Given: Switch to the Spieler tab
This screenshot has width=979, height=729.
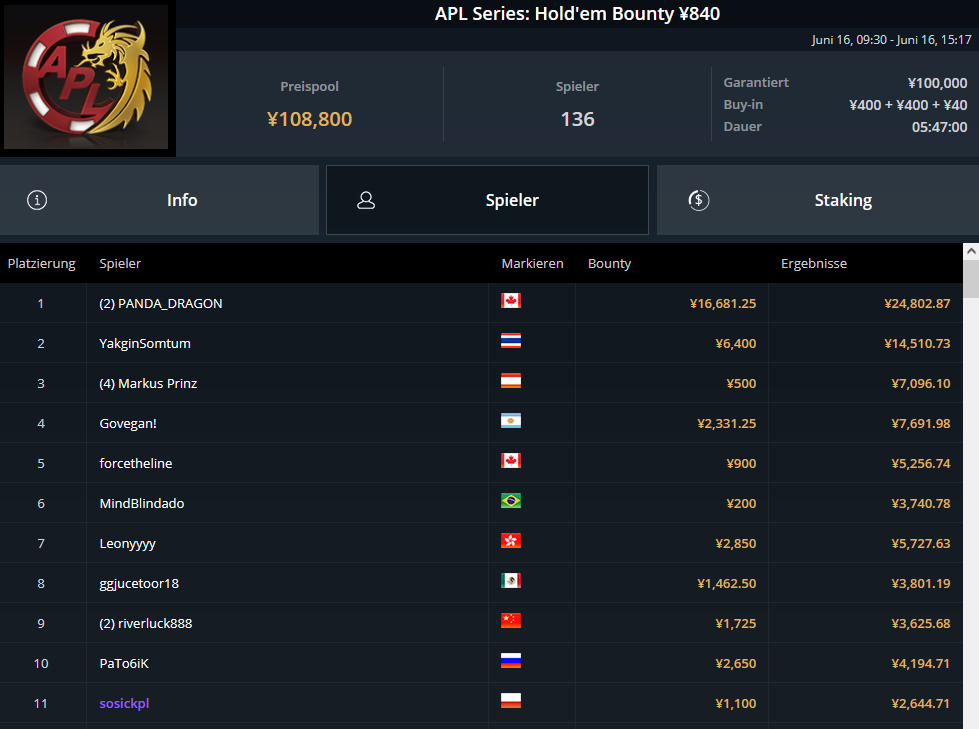Looking at the screenshot, I should pyautogui.click(x=487, y=200).
